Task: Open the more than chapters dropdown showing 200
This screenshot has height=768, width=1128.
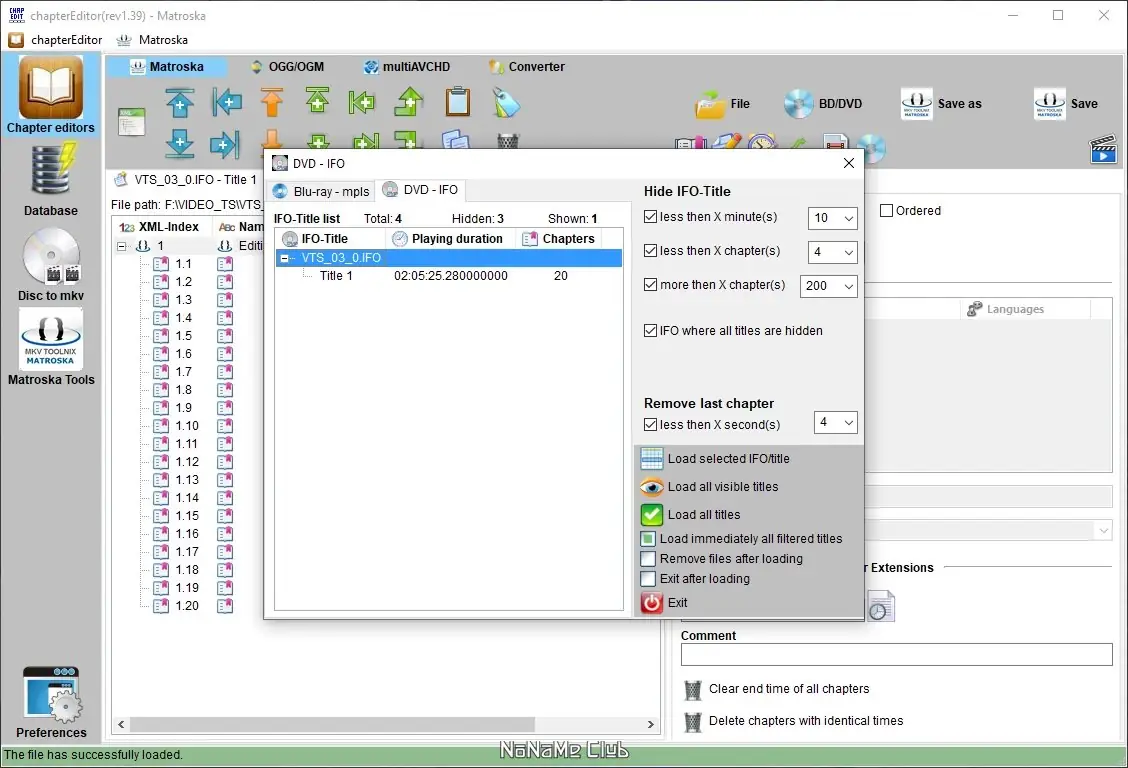Action: (x=829, y=285)
